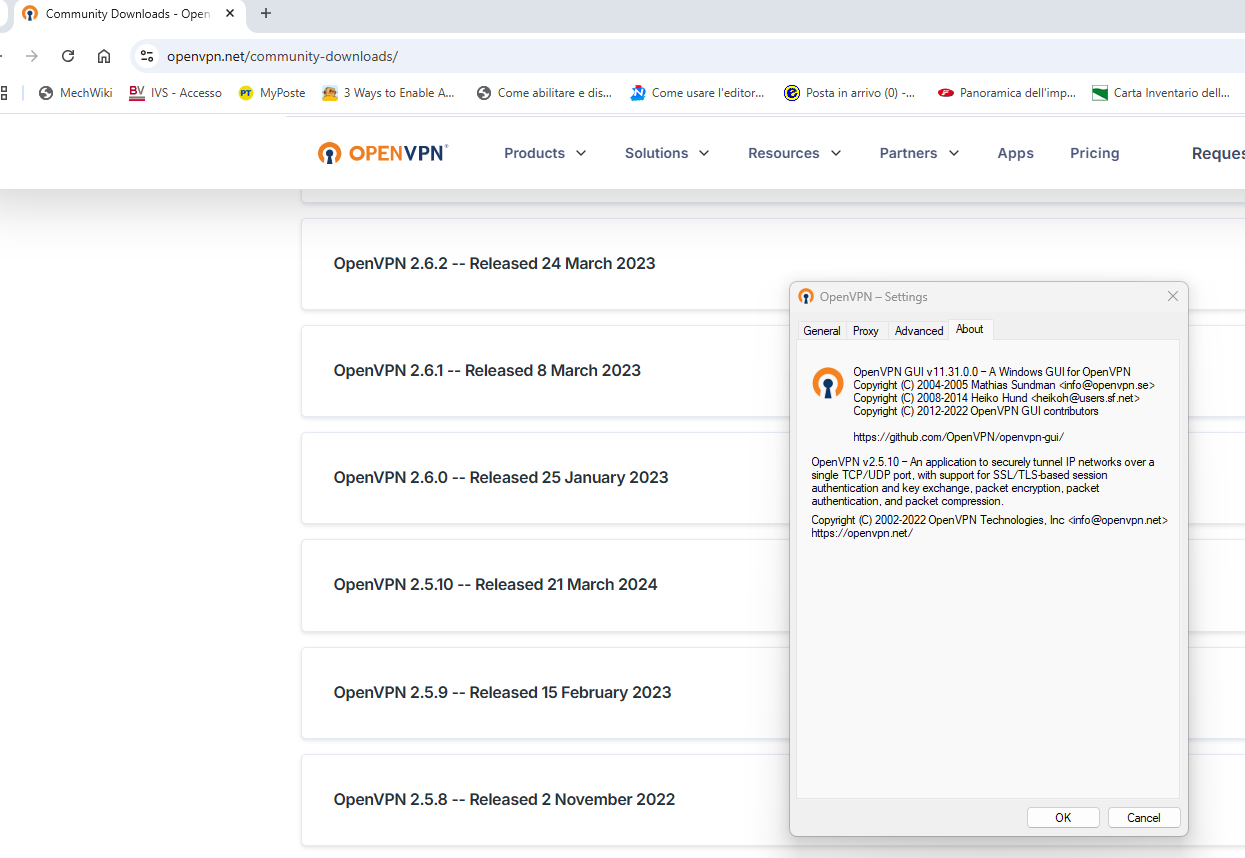The width and height of the screenshot is (1245, 858).
Task: Open site information icon in address bar
Action: point(147,56)
